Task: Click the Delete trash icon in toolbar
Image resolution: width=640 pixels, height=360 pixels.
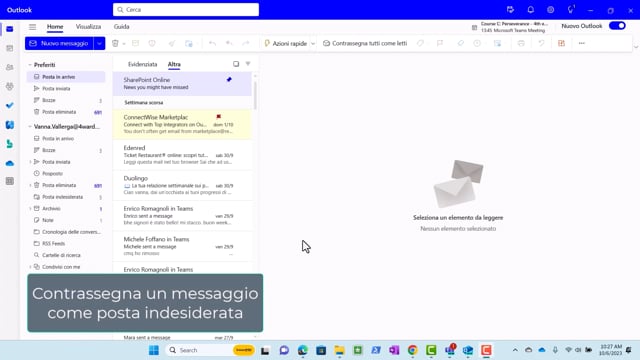Action: point(115,43)
